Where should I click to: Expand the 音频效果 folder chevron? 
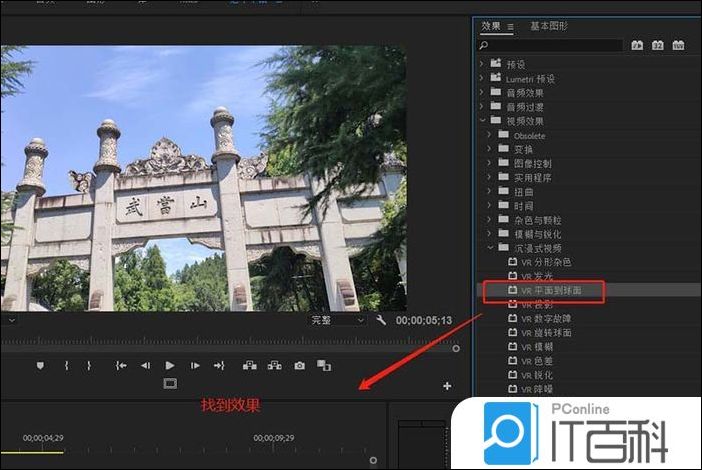pyautogui.click(x=482, y=93)
